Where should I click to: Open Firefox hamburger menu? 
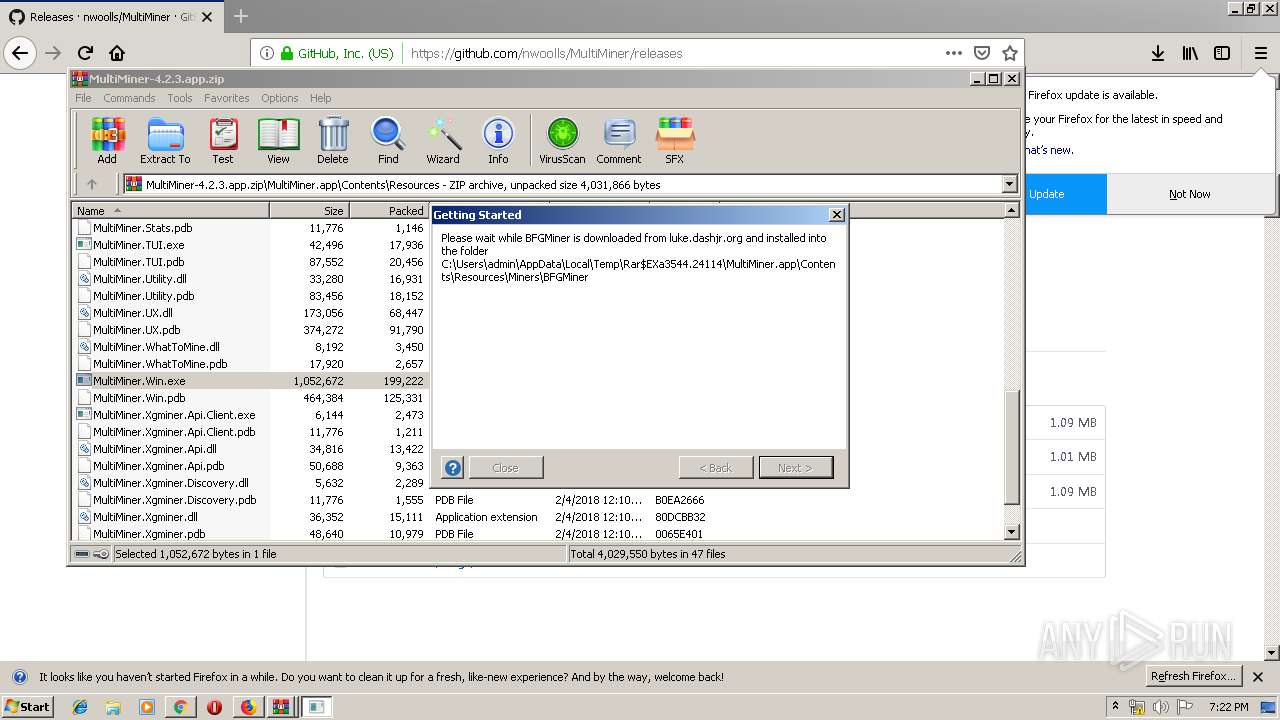[x=1261, y=53]
